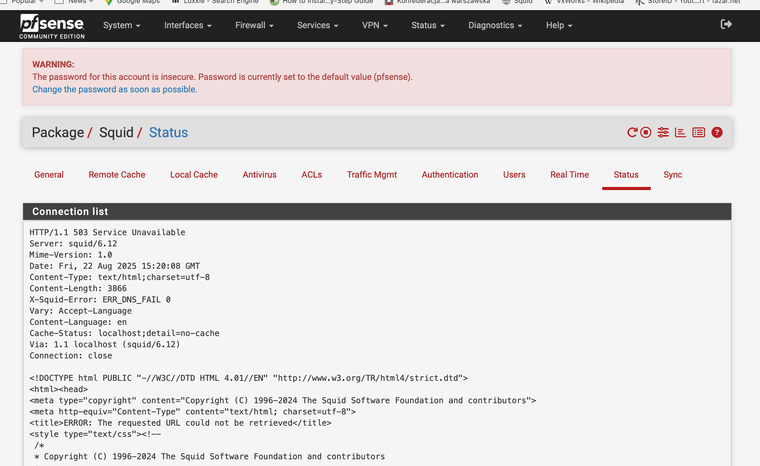Click the '* Copyright (C) 1996-2024' comment line

[209, 456]
